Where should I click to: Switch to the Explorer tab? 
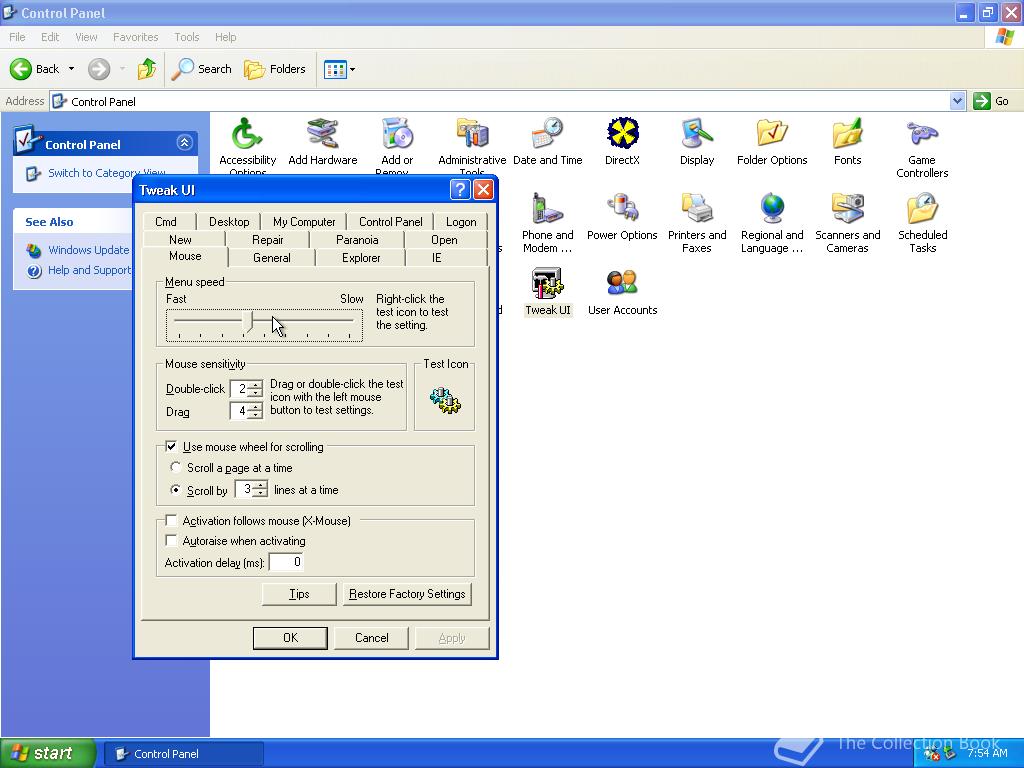click(x=361, y=258)
